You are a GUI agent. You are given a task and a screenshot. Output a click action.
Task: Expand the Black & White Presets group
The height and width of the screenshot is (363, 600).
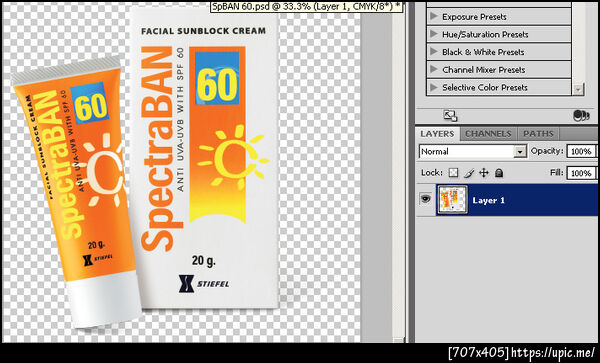click(434, 52)
